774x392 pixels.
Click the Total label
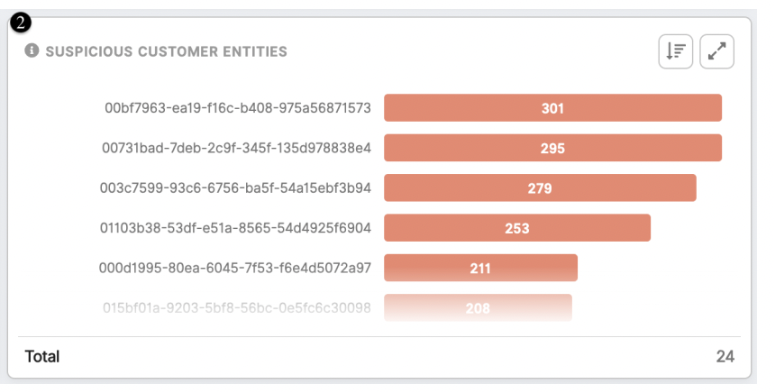[42, 356]
